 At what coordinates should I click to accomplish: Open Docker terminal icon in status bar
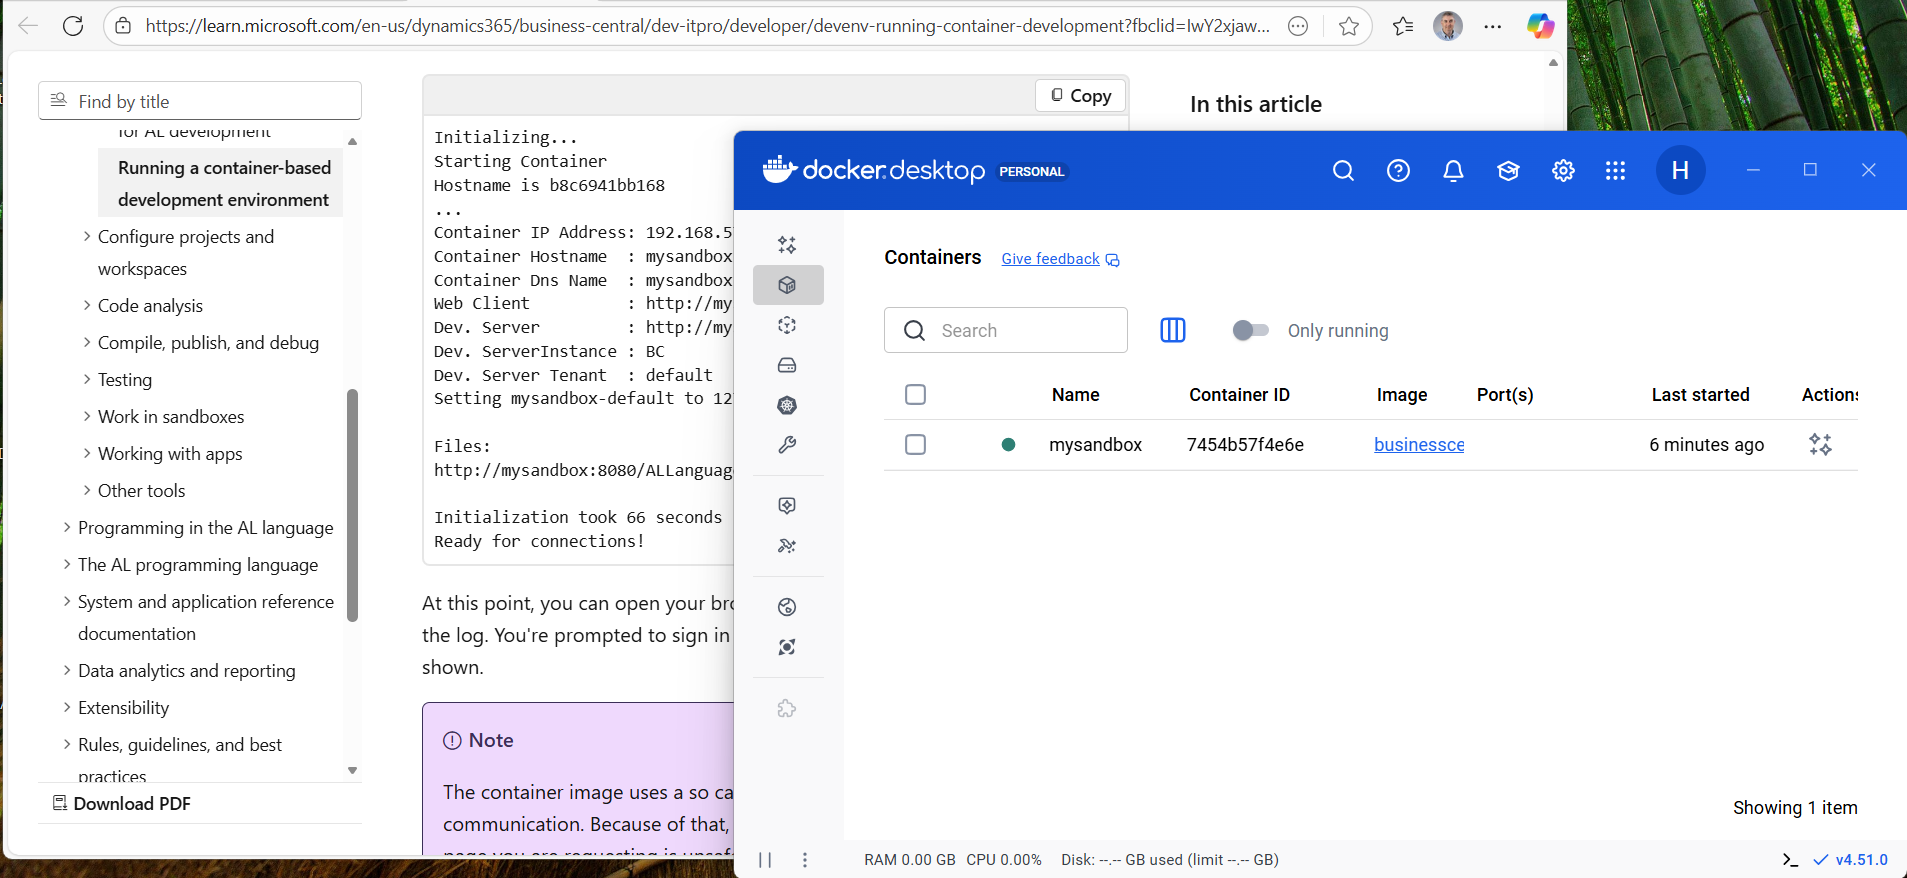coord(1790,860)
